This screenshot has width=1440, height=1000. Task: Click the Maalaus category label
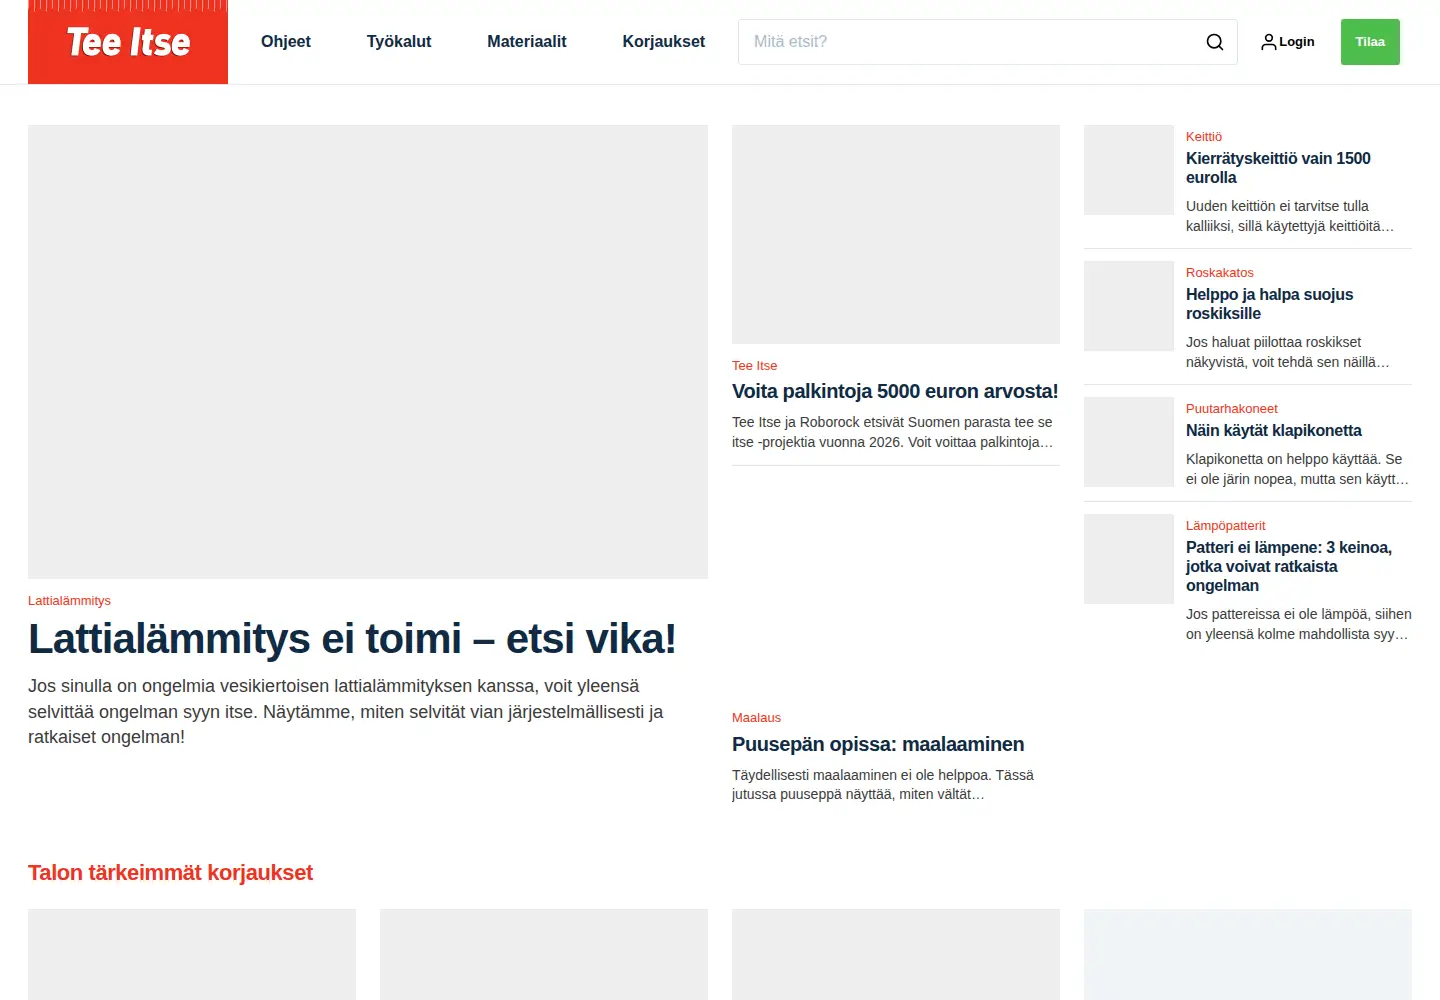[x=756, y=718]
